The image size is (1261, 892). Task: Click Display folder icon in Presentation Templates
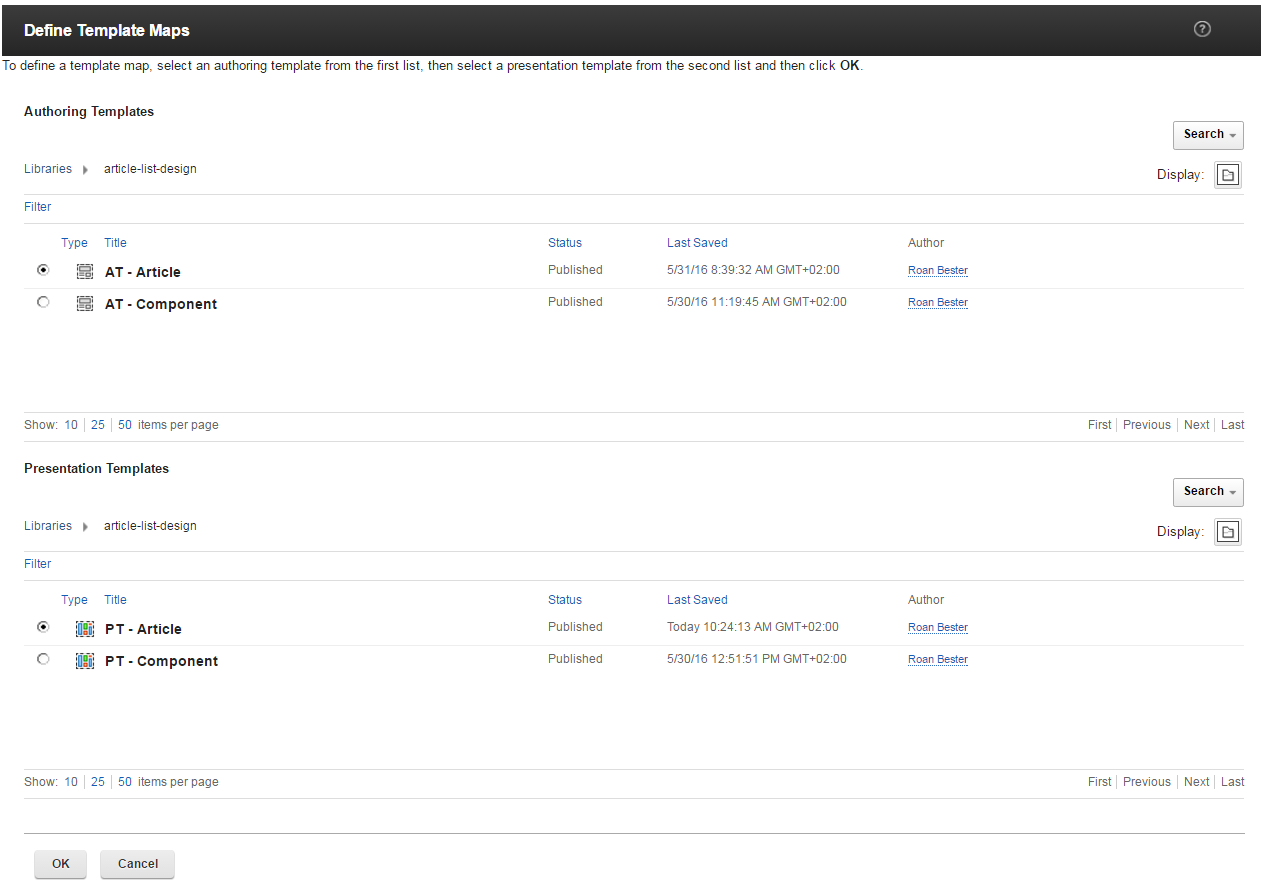click(x=1228, y=532)
